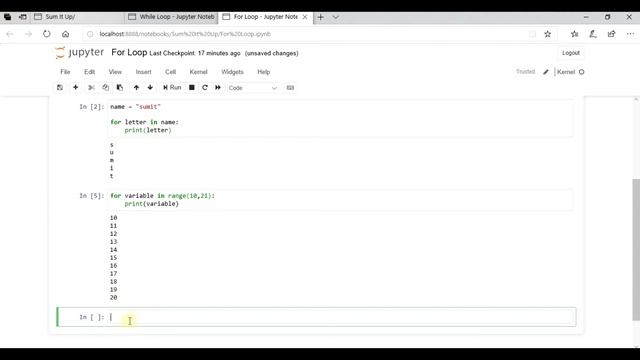Image resolution: width=640 pixels, height=360 pixels.
Task: Open the File menu
Action: point(65,72)
